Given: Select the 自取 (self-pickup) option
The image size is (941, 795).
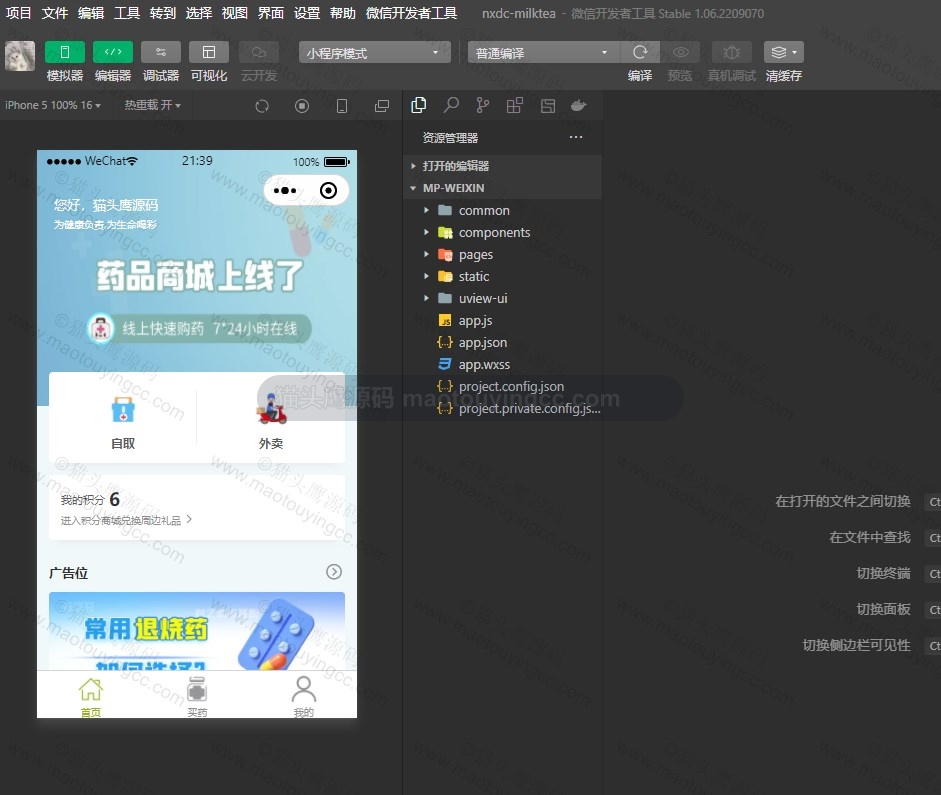Looking at the screenshot, I should (123, 421).
